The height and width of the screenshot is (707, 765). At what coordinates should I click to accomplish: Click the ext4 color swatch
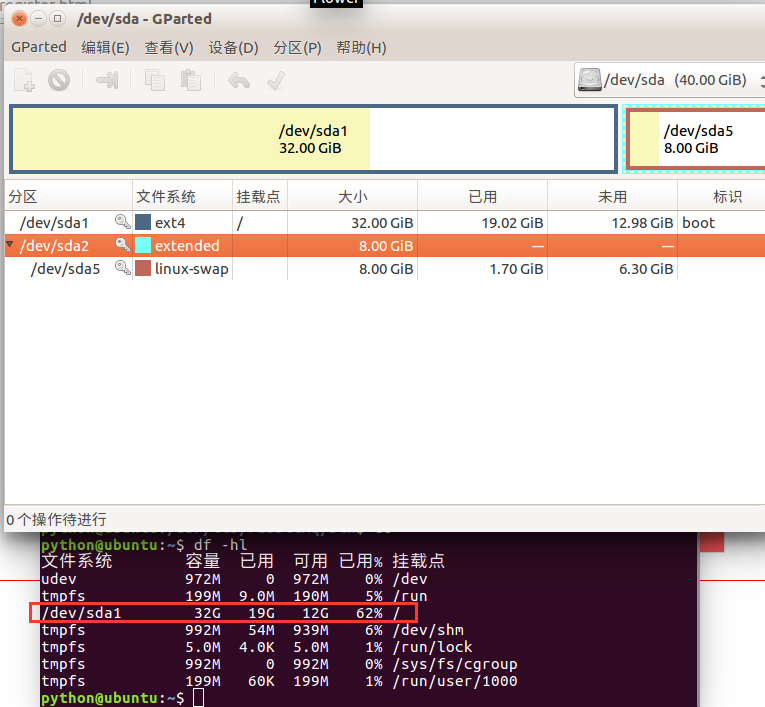(143, 222)
